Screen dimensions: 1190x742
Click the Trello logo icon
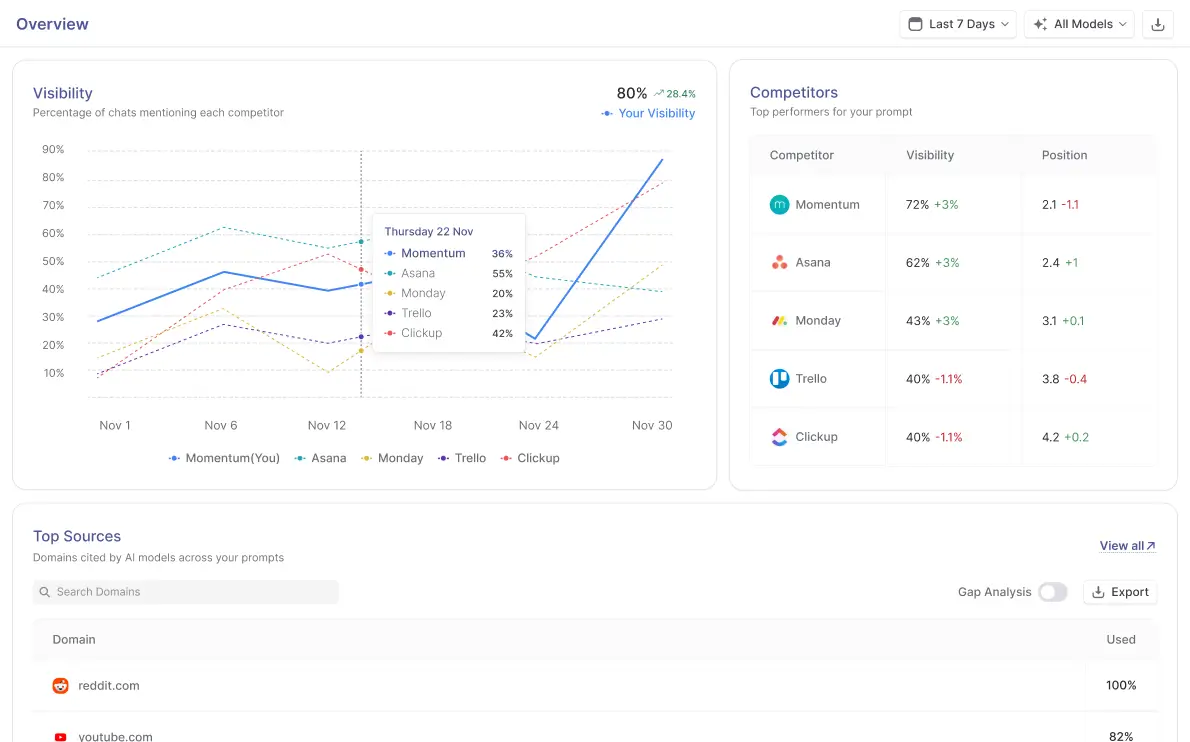click(779, 379)
